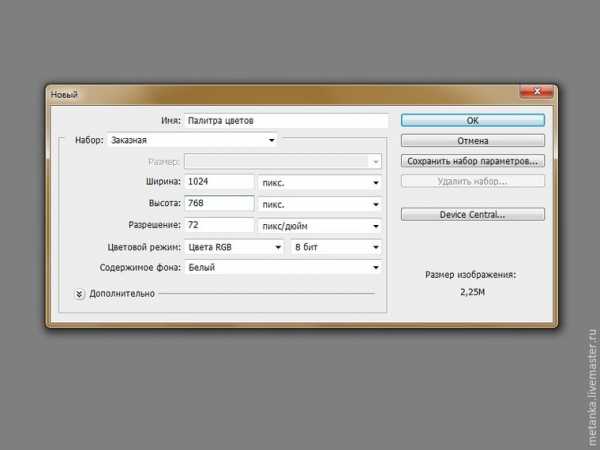Click the 2,25M image size value
Viewport: 600px width, 450px height.
pos(473,292)
